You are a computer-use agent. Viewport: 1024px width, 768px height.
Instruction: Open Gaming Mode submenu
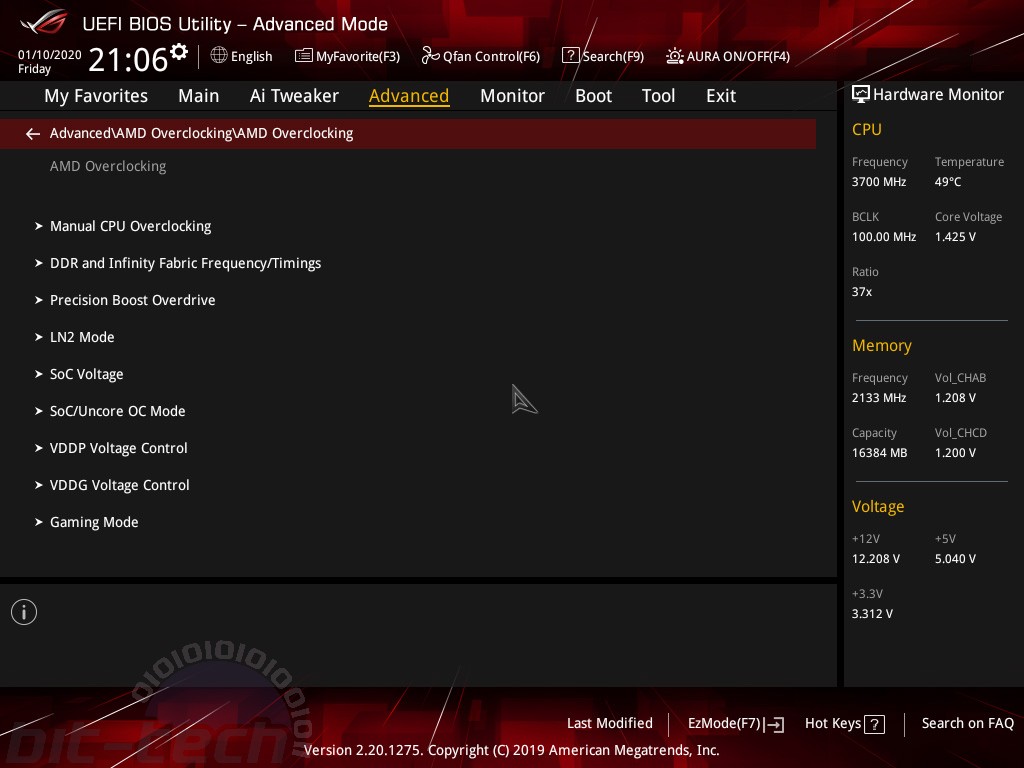coord(94,522)
